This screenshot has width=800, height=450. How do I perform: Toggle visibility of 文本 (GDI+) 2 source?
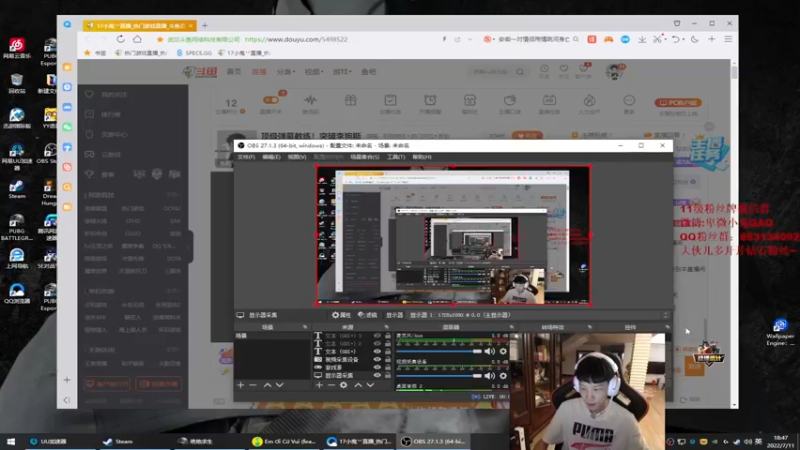point(377,343)
